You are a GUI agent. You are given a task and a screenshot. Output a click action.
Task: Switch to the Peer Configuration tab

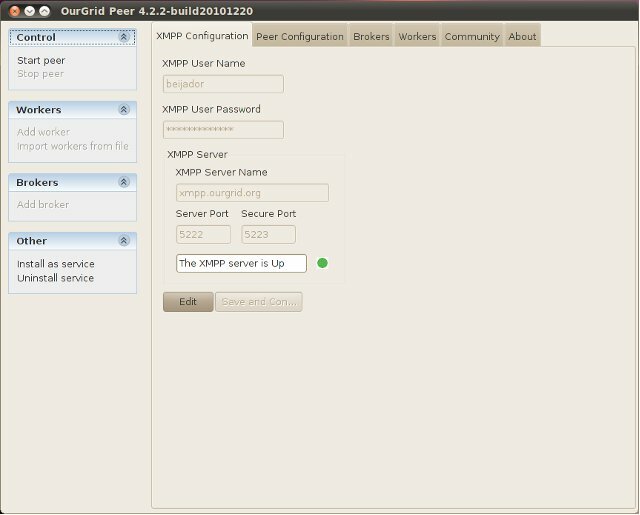[300, 37]
